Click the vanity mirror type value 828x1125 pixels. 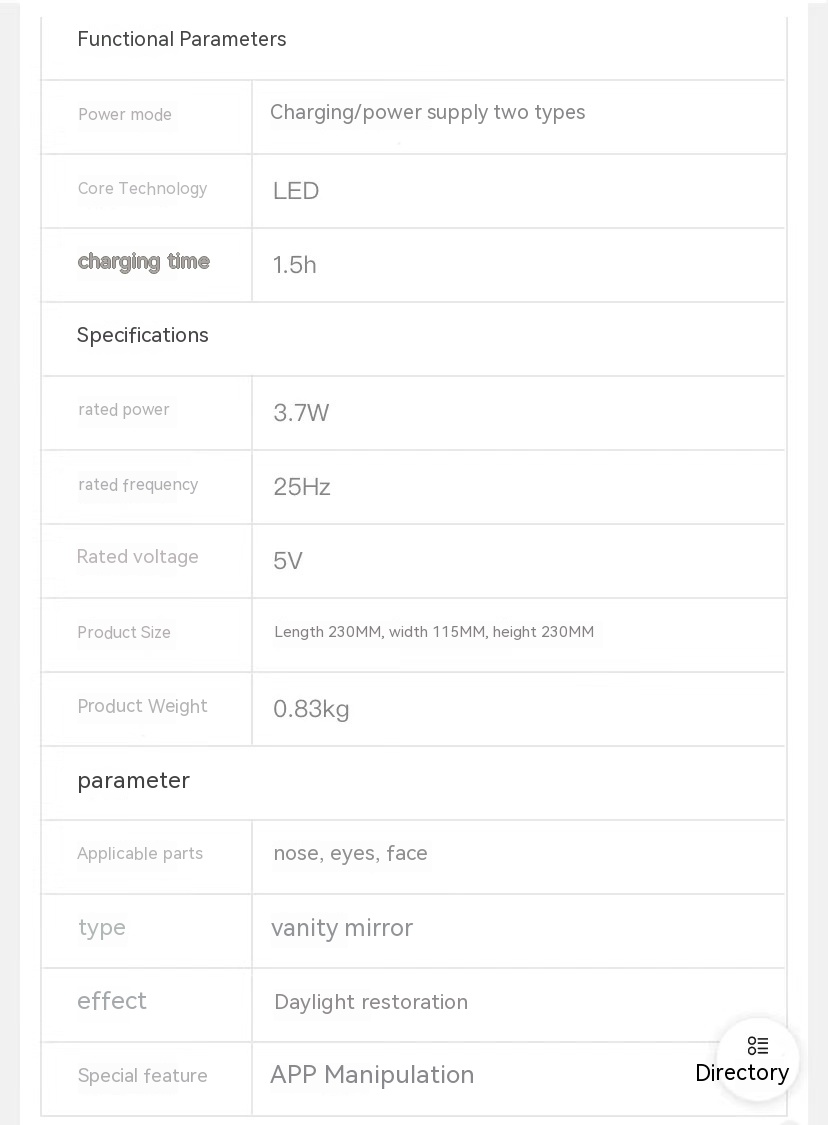342,928
